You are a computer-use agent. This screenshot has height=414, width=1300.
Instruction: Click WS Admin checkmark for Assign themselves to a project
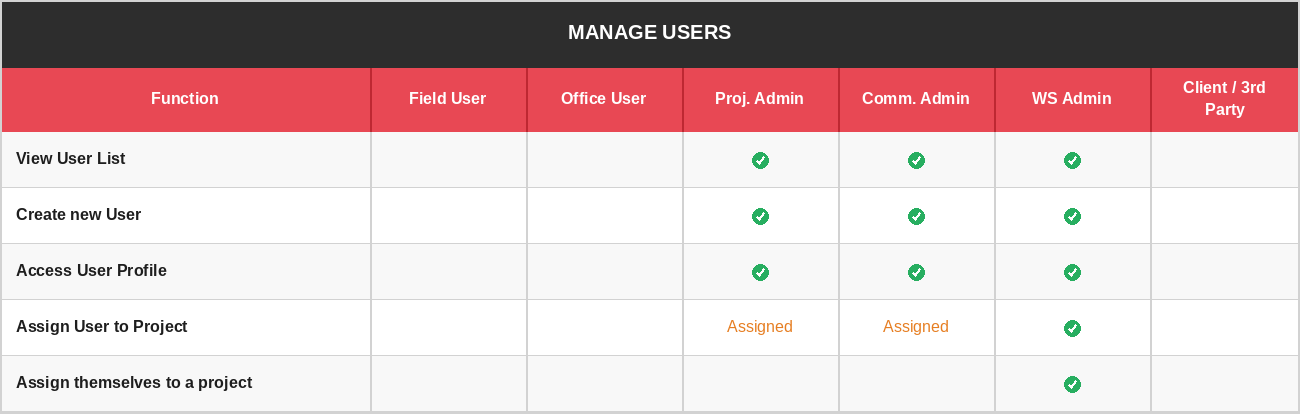coord(1072,384)
